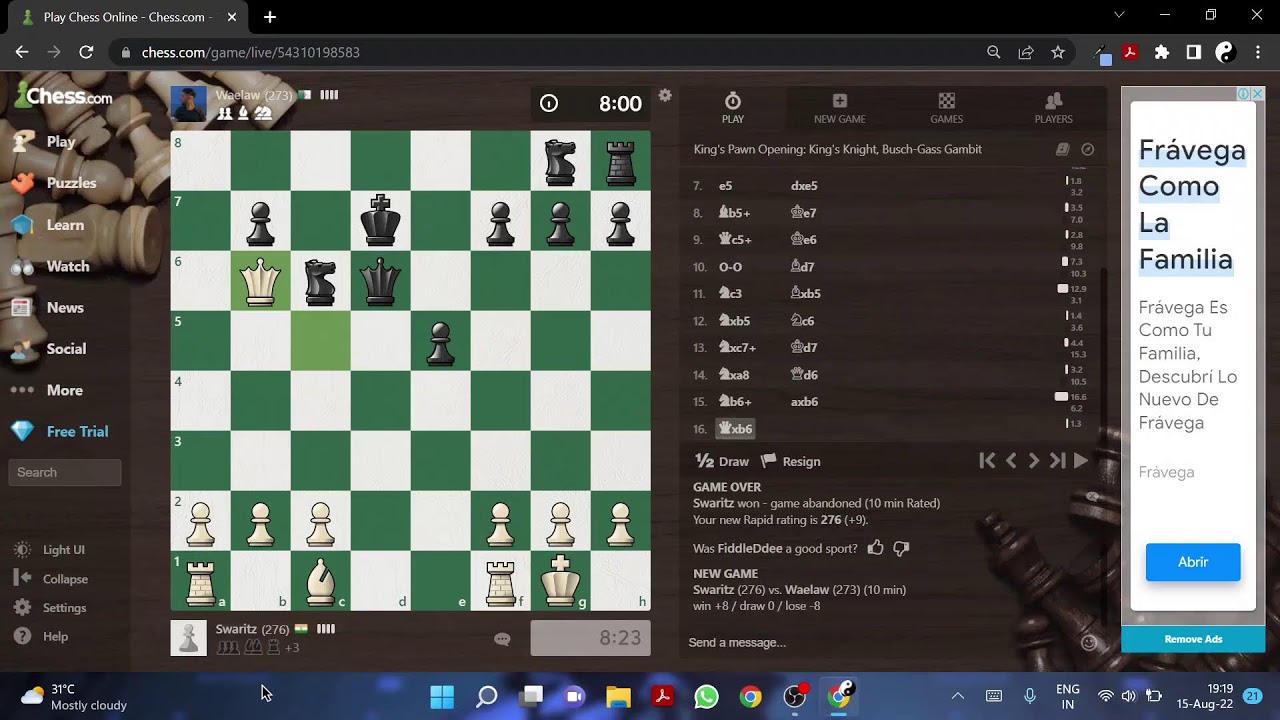Reload the page

pos(86,52)
